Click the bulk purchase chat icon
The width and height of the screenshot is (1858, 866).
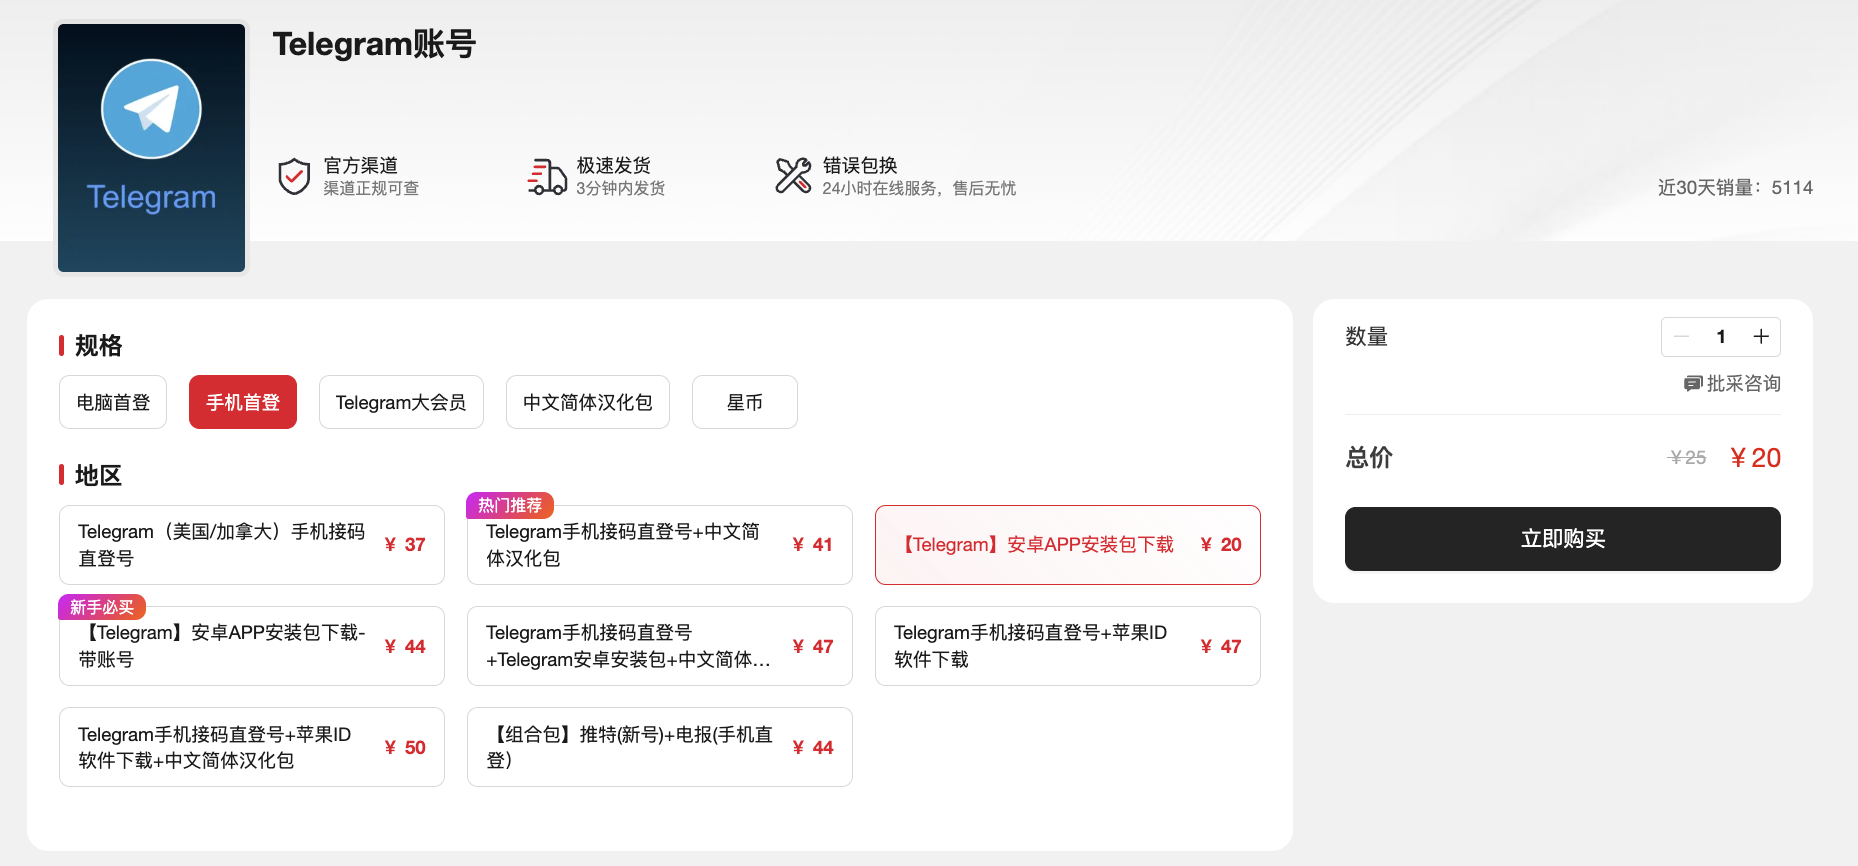tap(1693, 384)
